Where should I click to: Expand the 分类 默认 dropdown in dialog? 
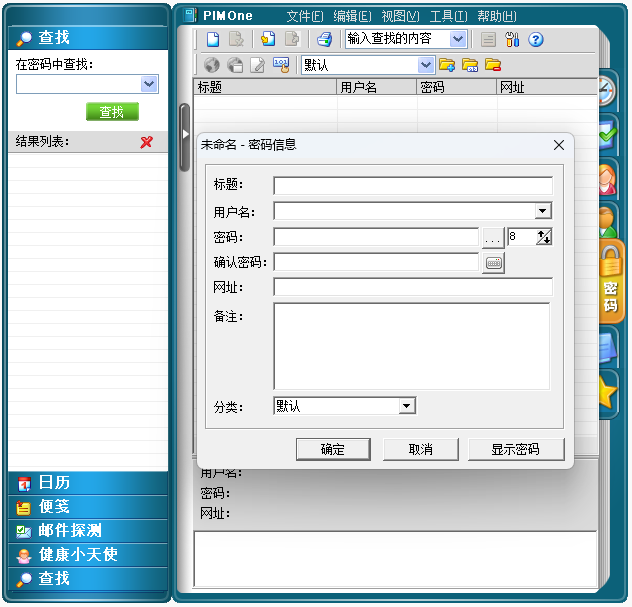click(407, 405)
